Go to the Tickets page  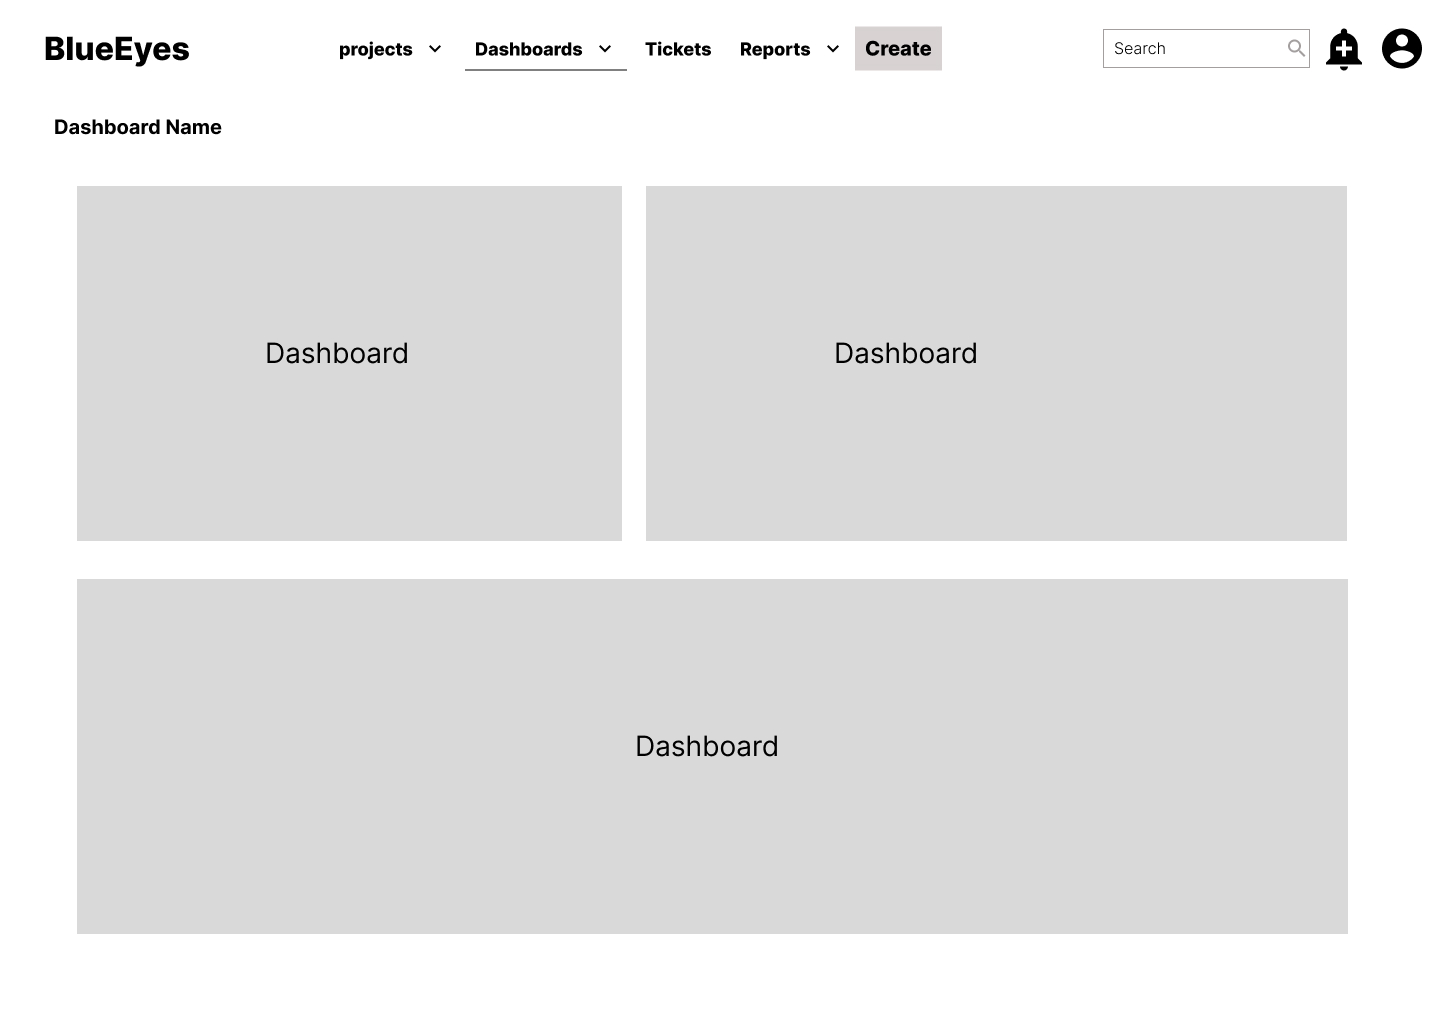pyautogui.click(x=678, y=49)
